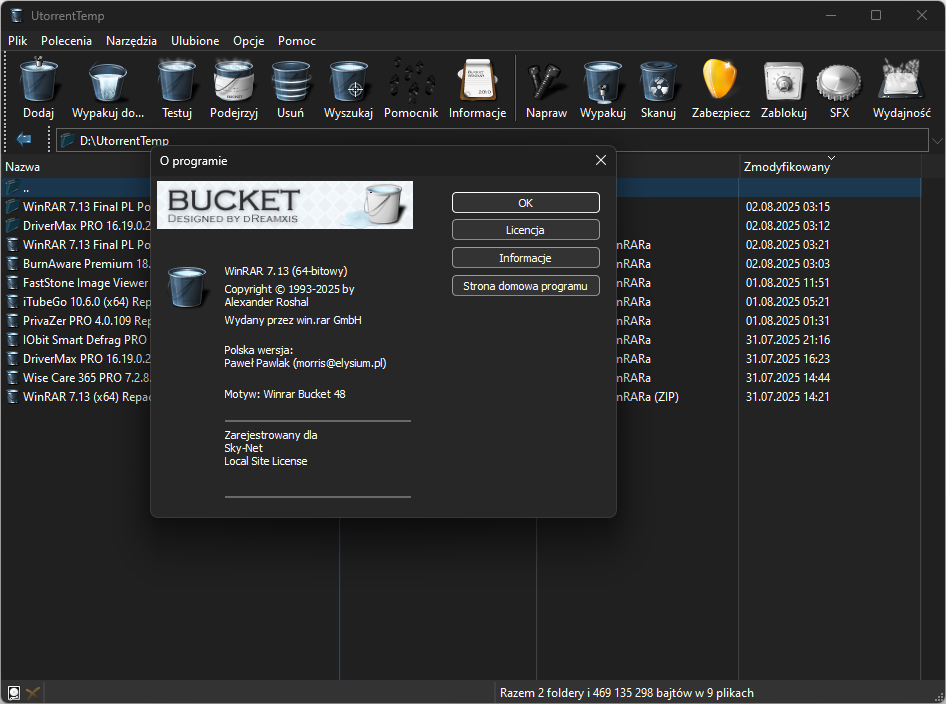
Task: Click the date 31.07.2025 14:21
Action: (x=787, y=396)
